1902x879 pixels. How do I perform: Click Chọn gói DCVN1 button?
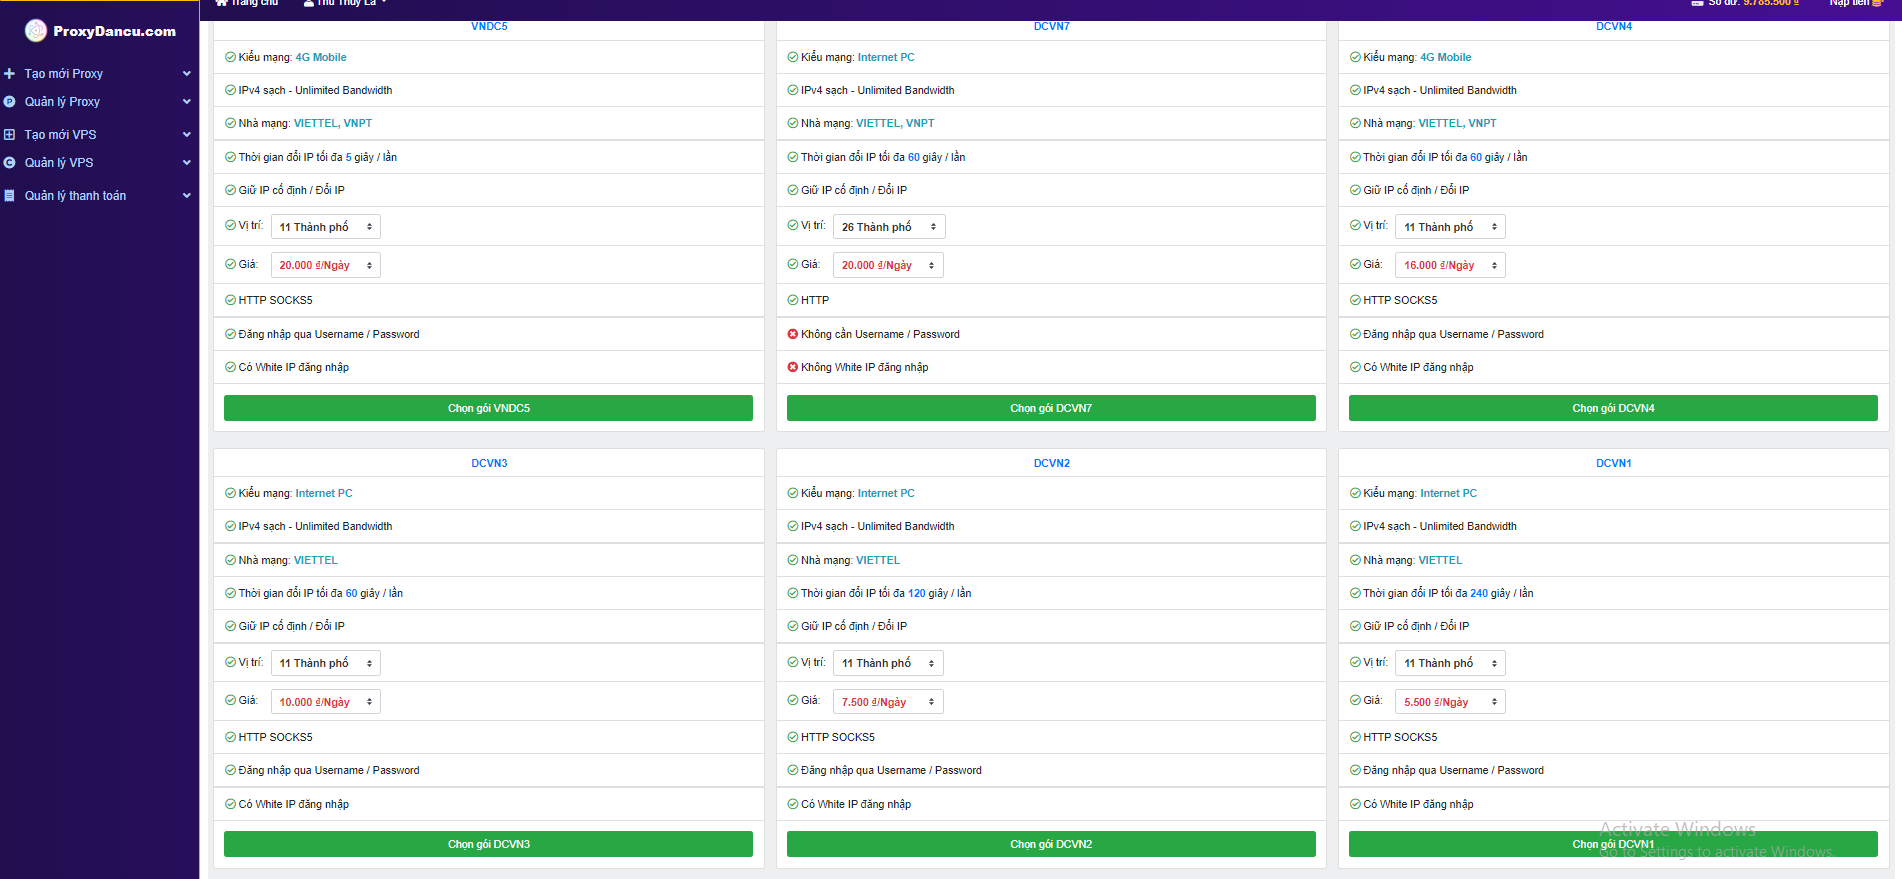(x=1613, y=844)
